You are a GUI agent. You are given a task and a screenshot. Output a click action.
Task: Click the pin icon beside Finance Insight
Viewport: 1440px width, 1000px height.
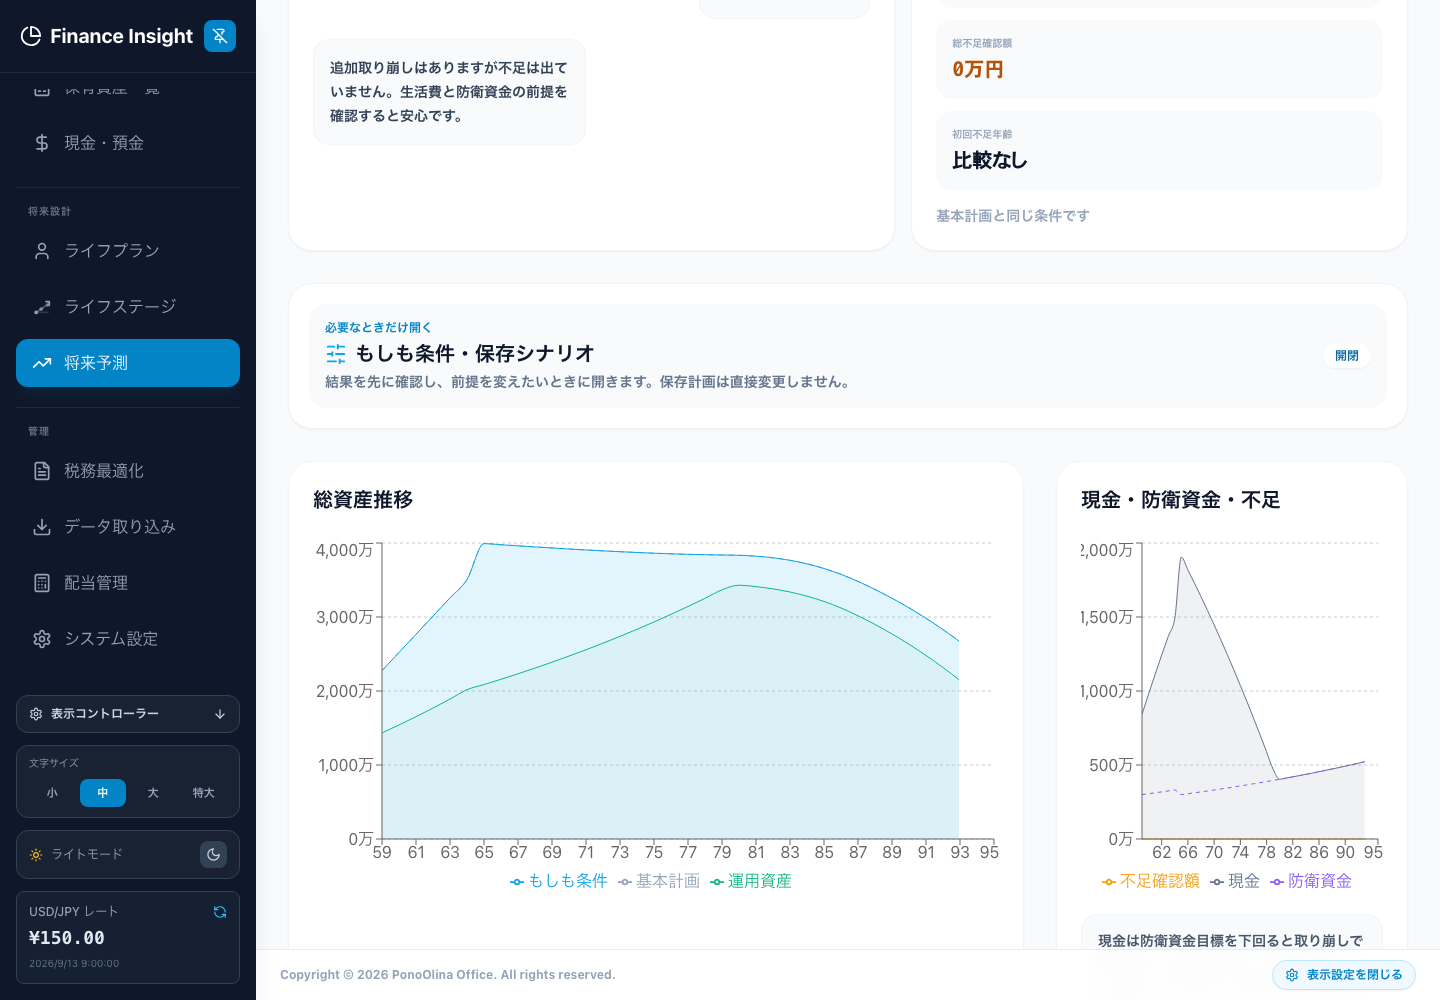coord(220,36)
